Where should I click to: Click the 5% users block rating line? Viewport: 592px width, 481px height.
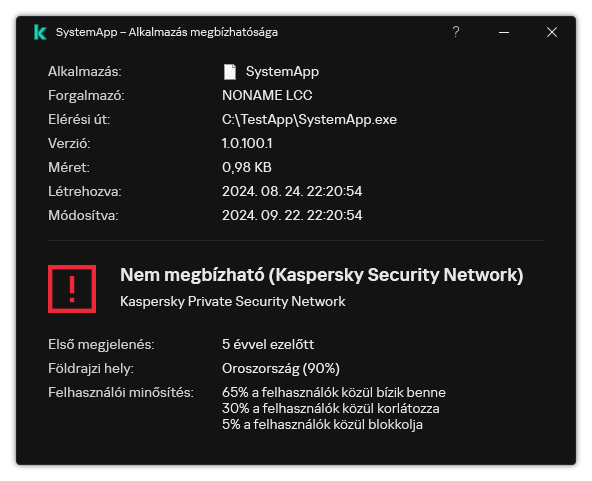[322, 425]
